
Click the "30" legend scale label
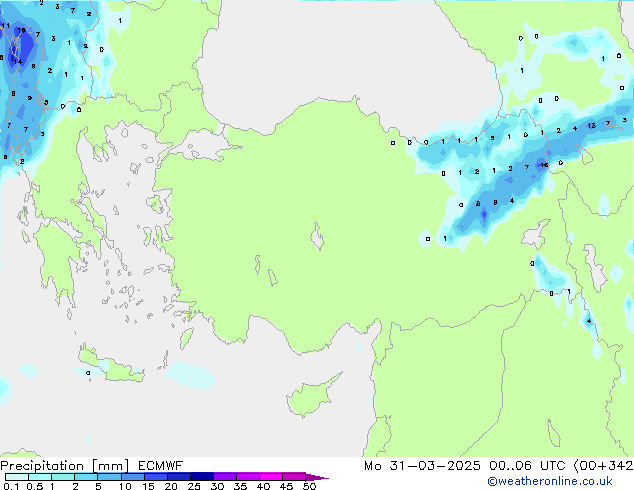(x=217, y=486)
